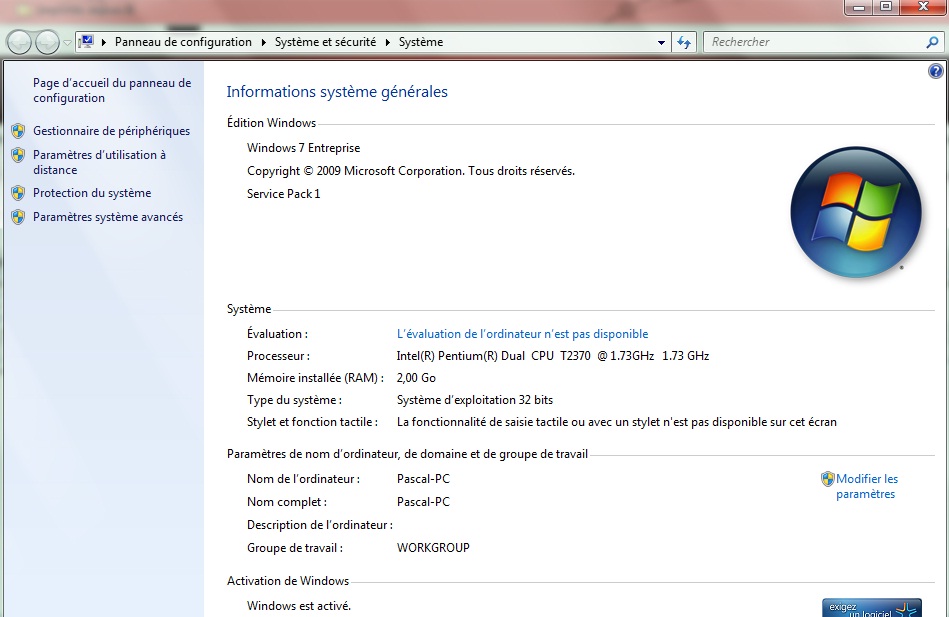Image resolution: width=949 pixels, height=617 pixels.
Task: Expand the arrow after Panneau de configuration
Action: (x=263, y=42)
